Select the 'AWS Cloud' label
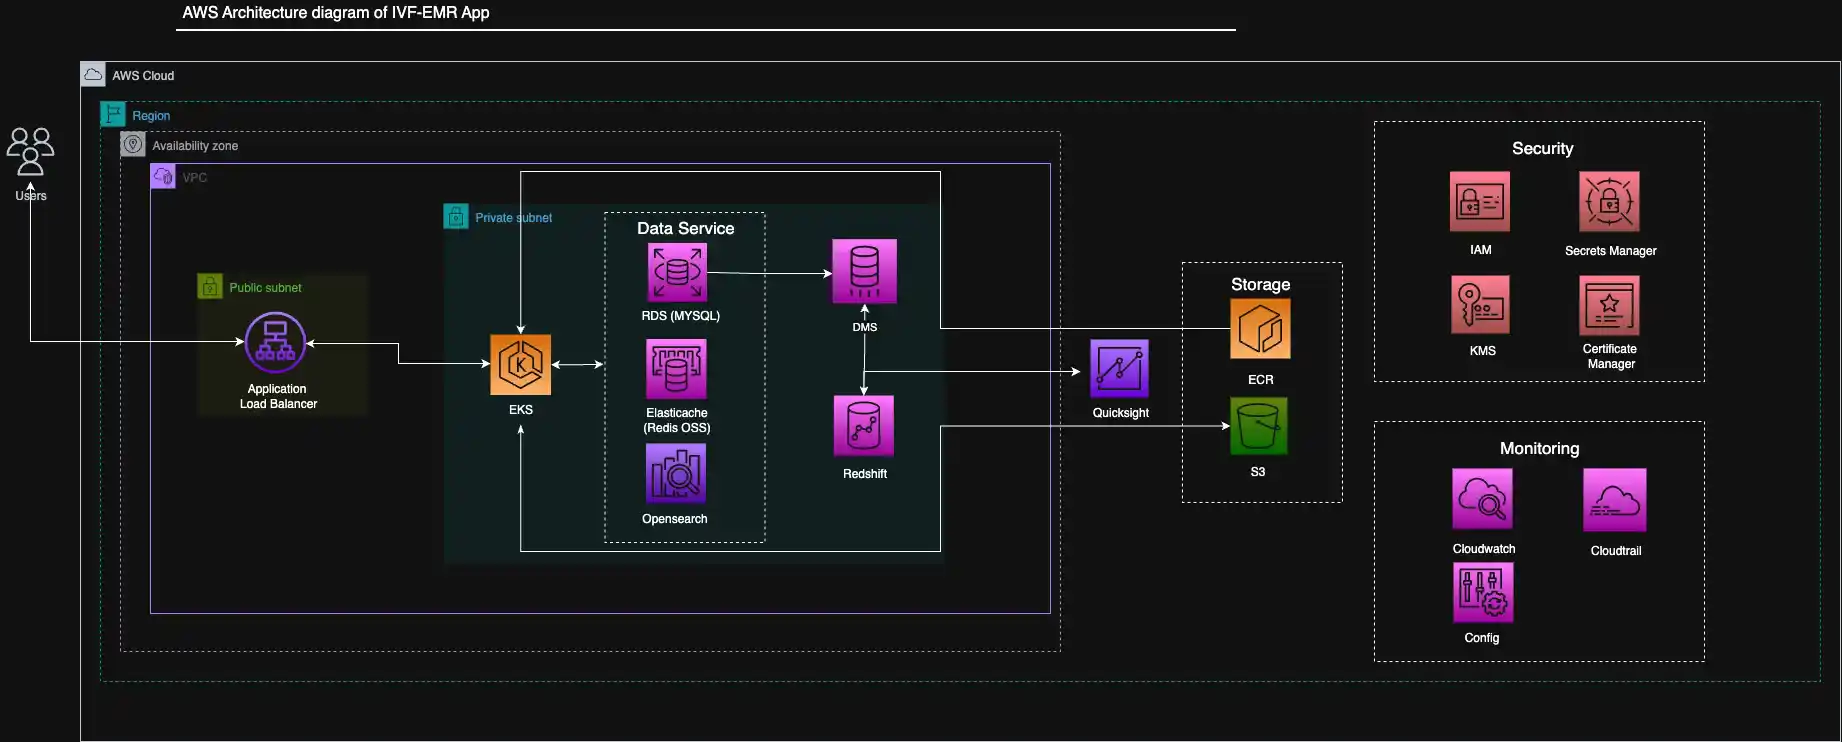Screen dimensions: 1842x742 [143, 76]
